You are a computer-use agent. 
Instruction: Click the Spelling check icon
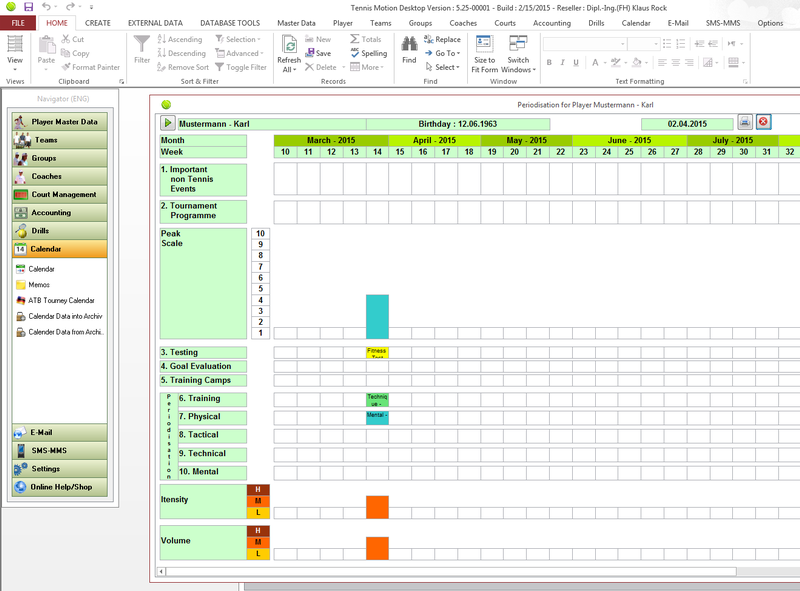coord(367,54)
